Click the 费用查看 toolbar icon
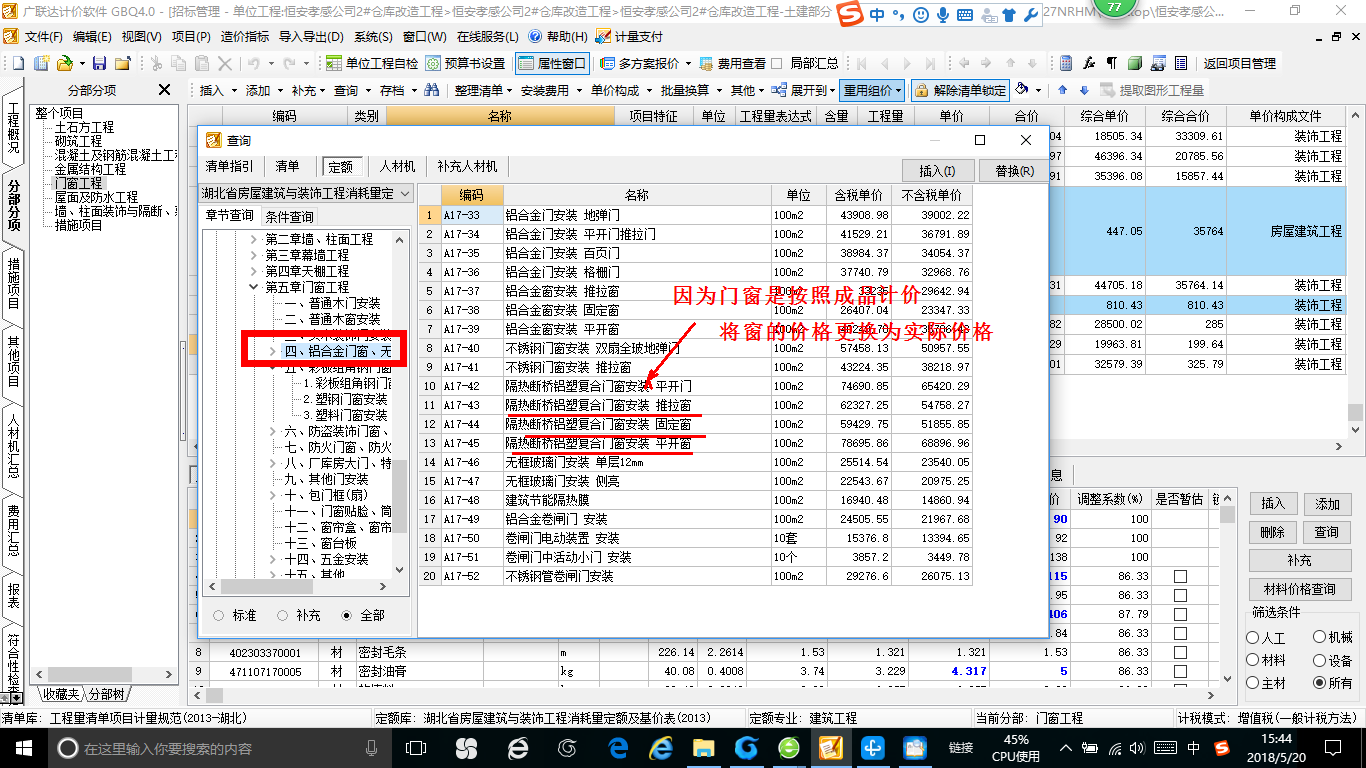The height and width of the screenshot is (768, 1366). [x=707, y=63]
